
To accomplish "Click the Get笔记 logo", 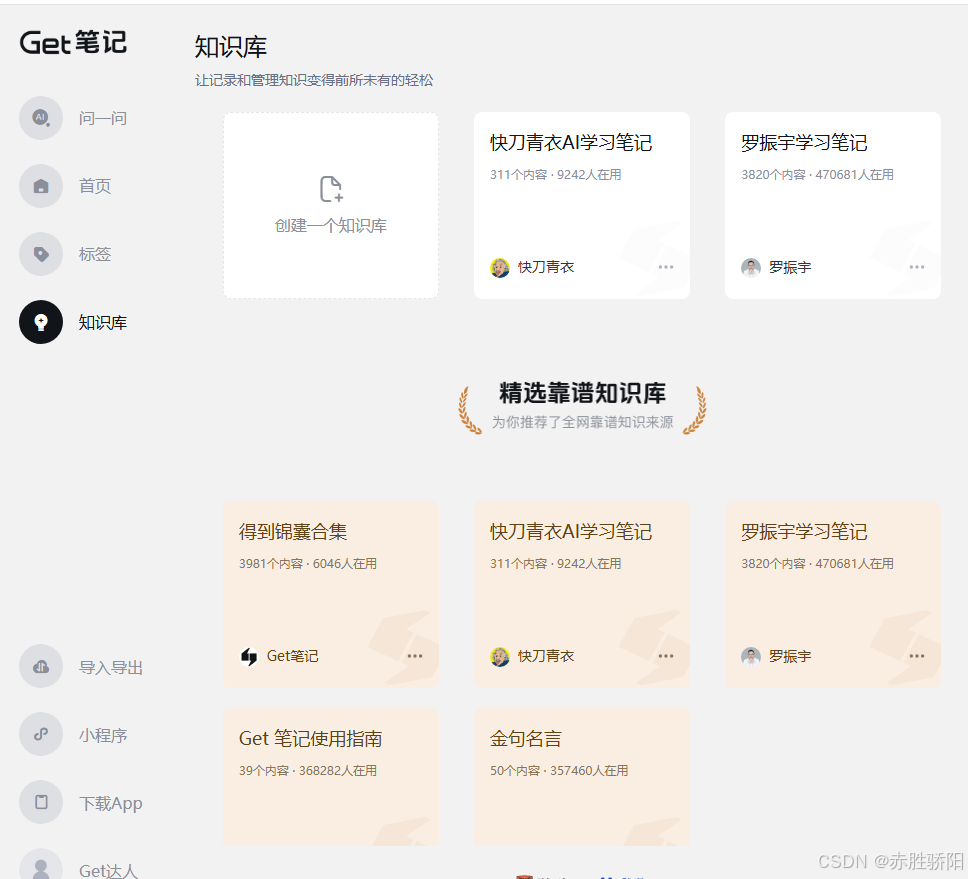I will click(73, 43).
